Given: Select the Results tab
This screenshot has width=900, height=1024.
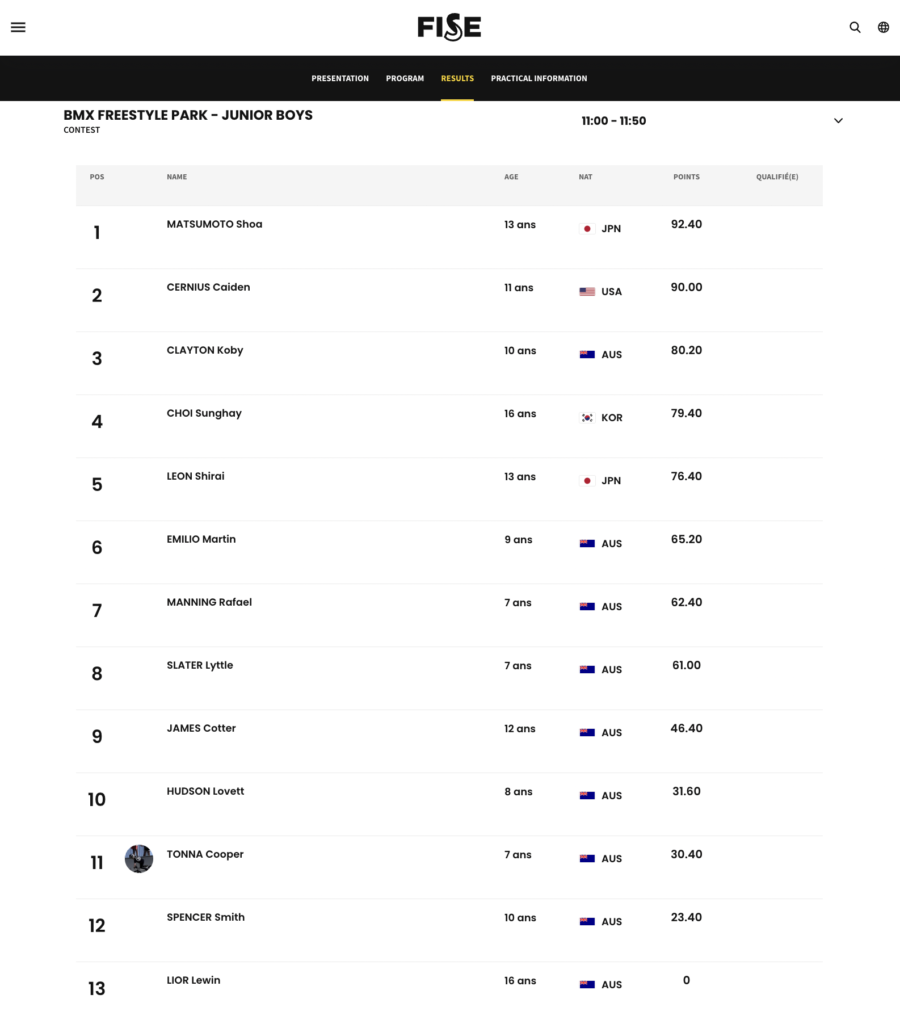Looking at the screenshot, I should [x=457, y=78].
